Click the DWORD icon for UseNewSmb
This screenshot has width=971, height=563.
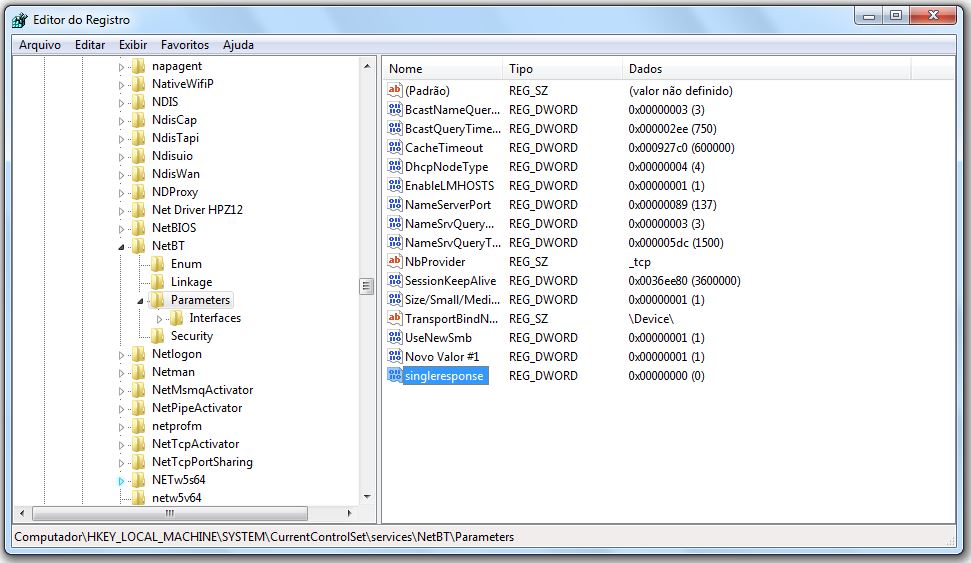pyautogui.click(x=394, y=338)
